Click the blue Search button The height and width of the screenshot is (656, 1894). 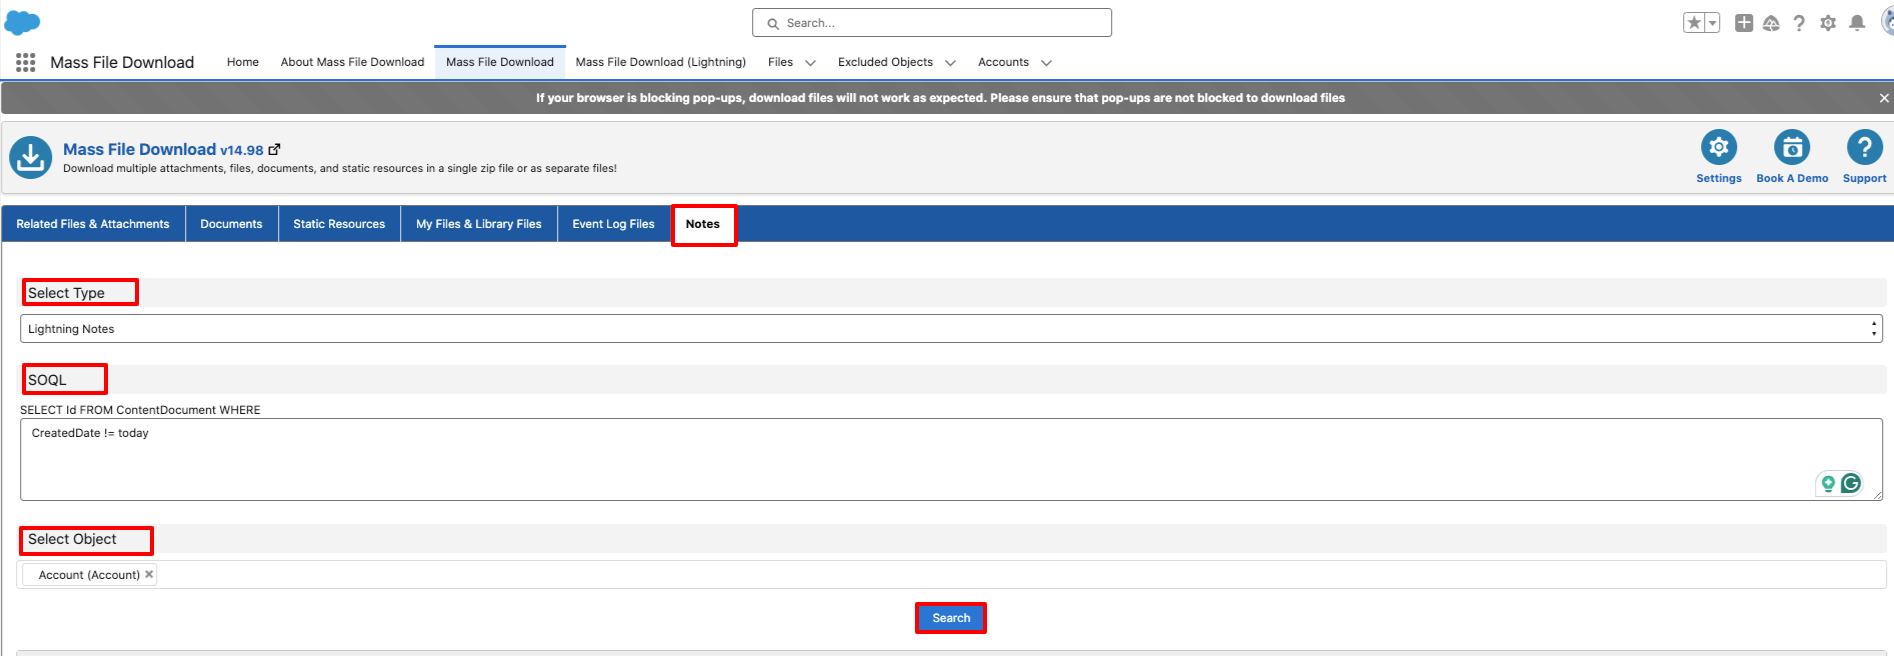[951, 618]
